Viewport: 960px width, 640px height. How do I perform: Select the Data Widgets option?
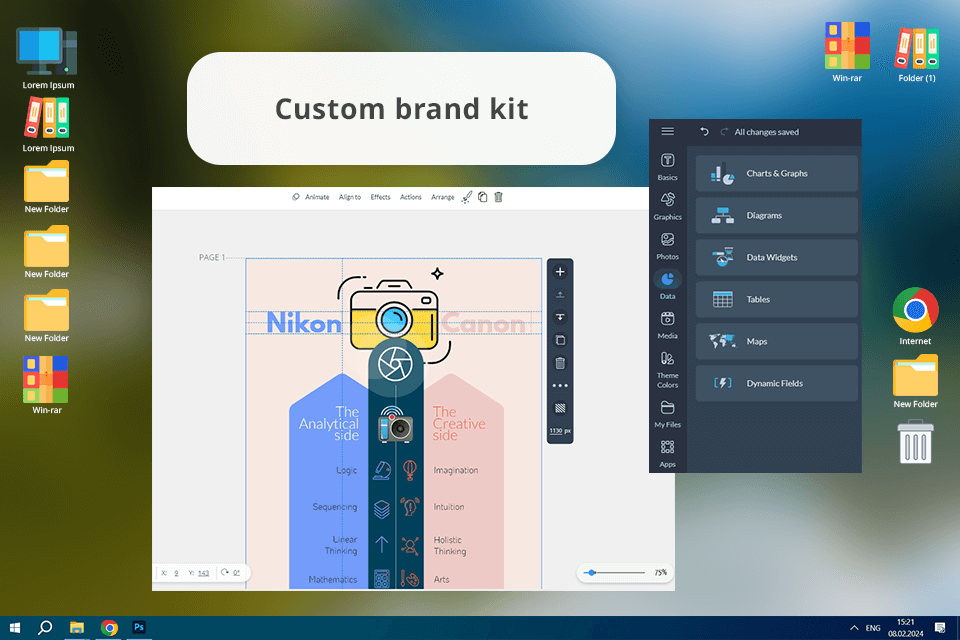coord(776,257)
